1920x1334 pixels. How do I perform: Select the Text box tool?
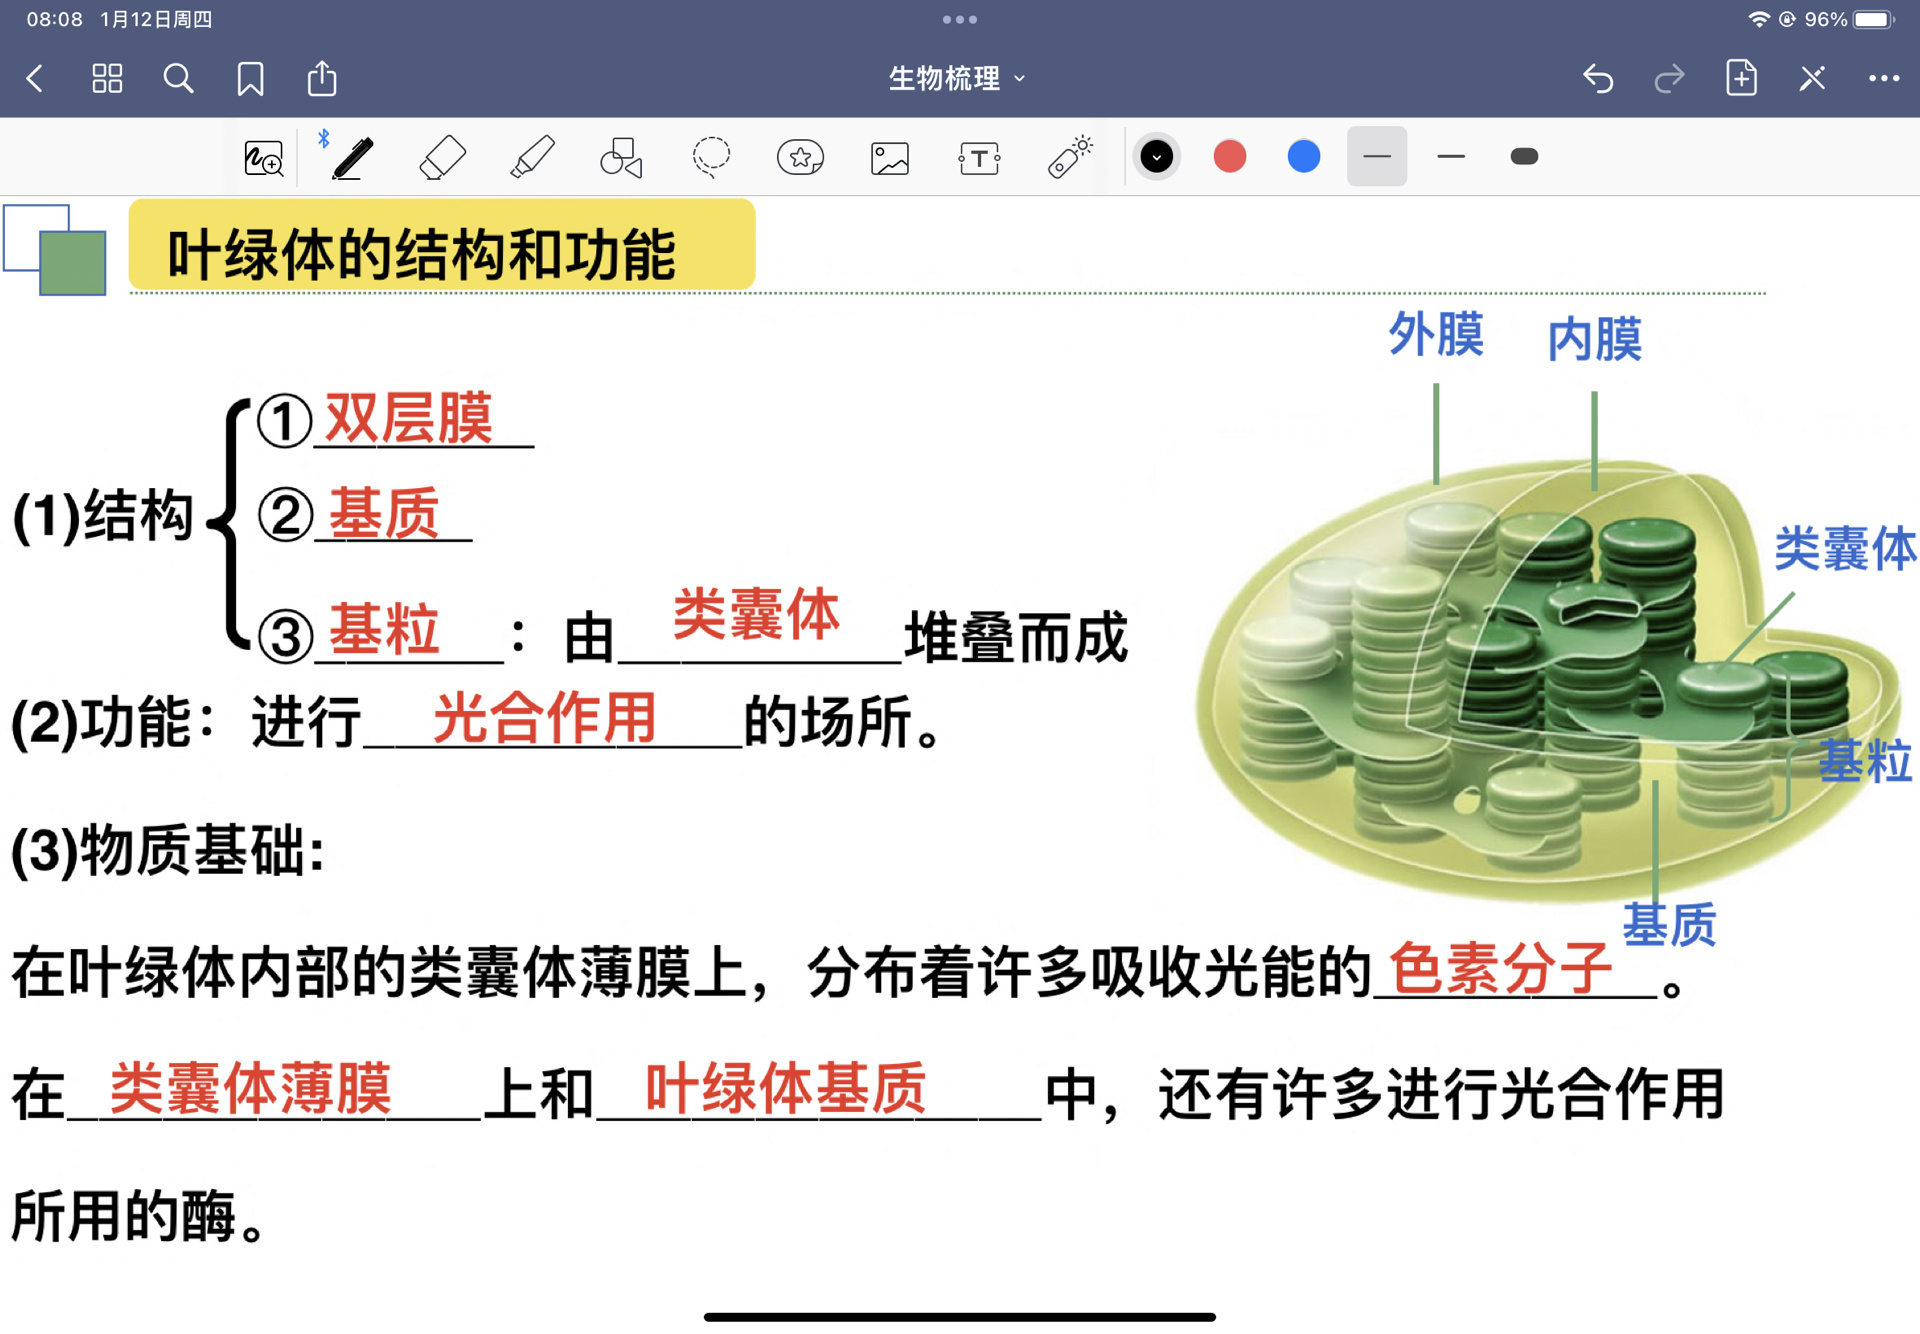(x=979, y=156)
